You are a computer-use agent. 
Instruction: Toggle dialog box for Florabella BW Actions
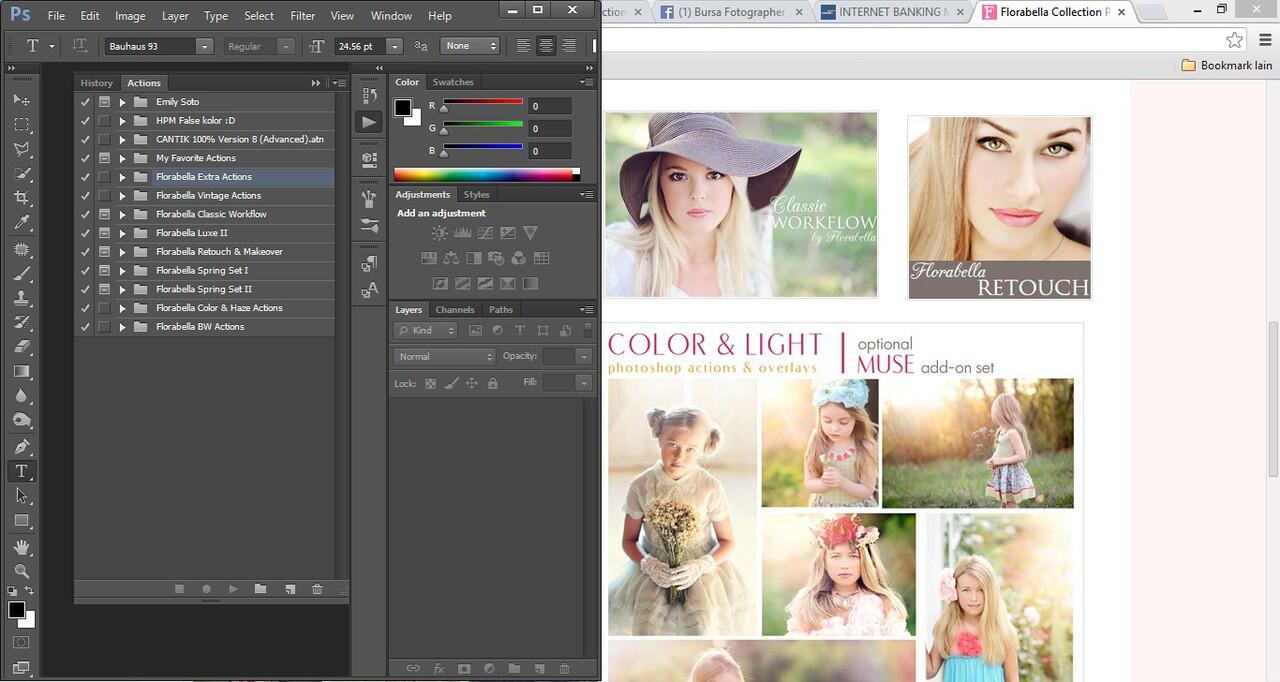tap(104, 327)
